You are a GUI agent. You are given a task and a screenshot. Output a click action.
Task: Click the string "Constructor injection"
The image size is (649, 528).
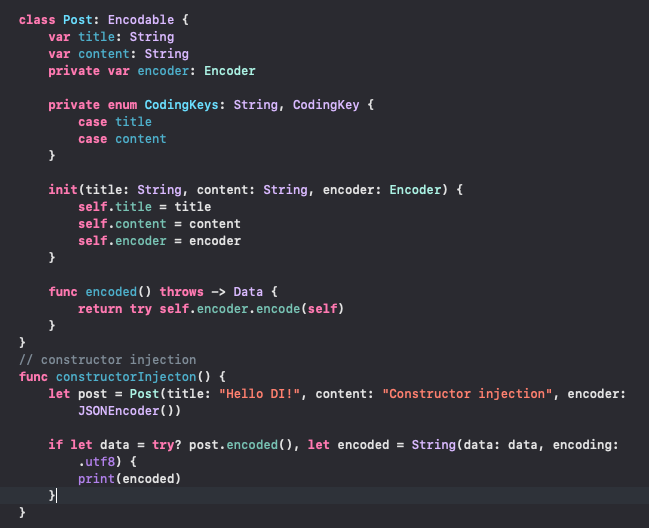tap(467, 394)
